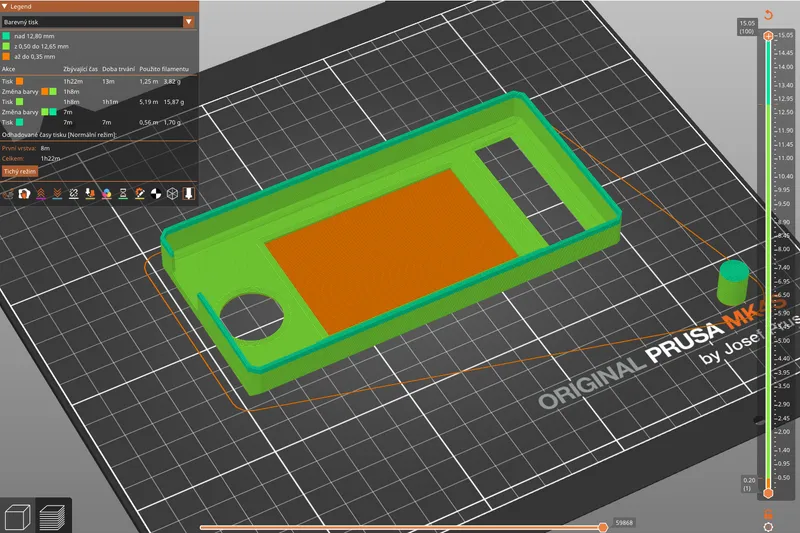Open the Barevný tisk view type dropdown

point(98,20)
